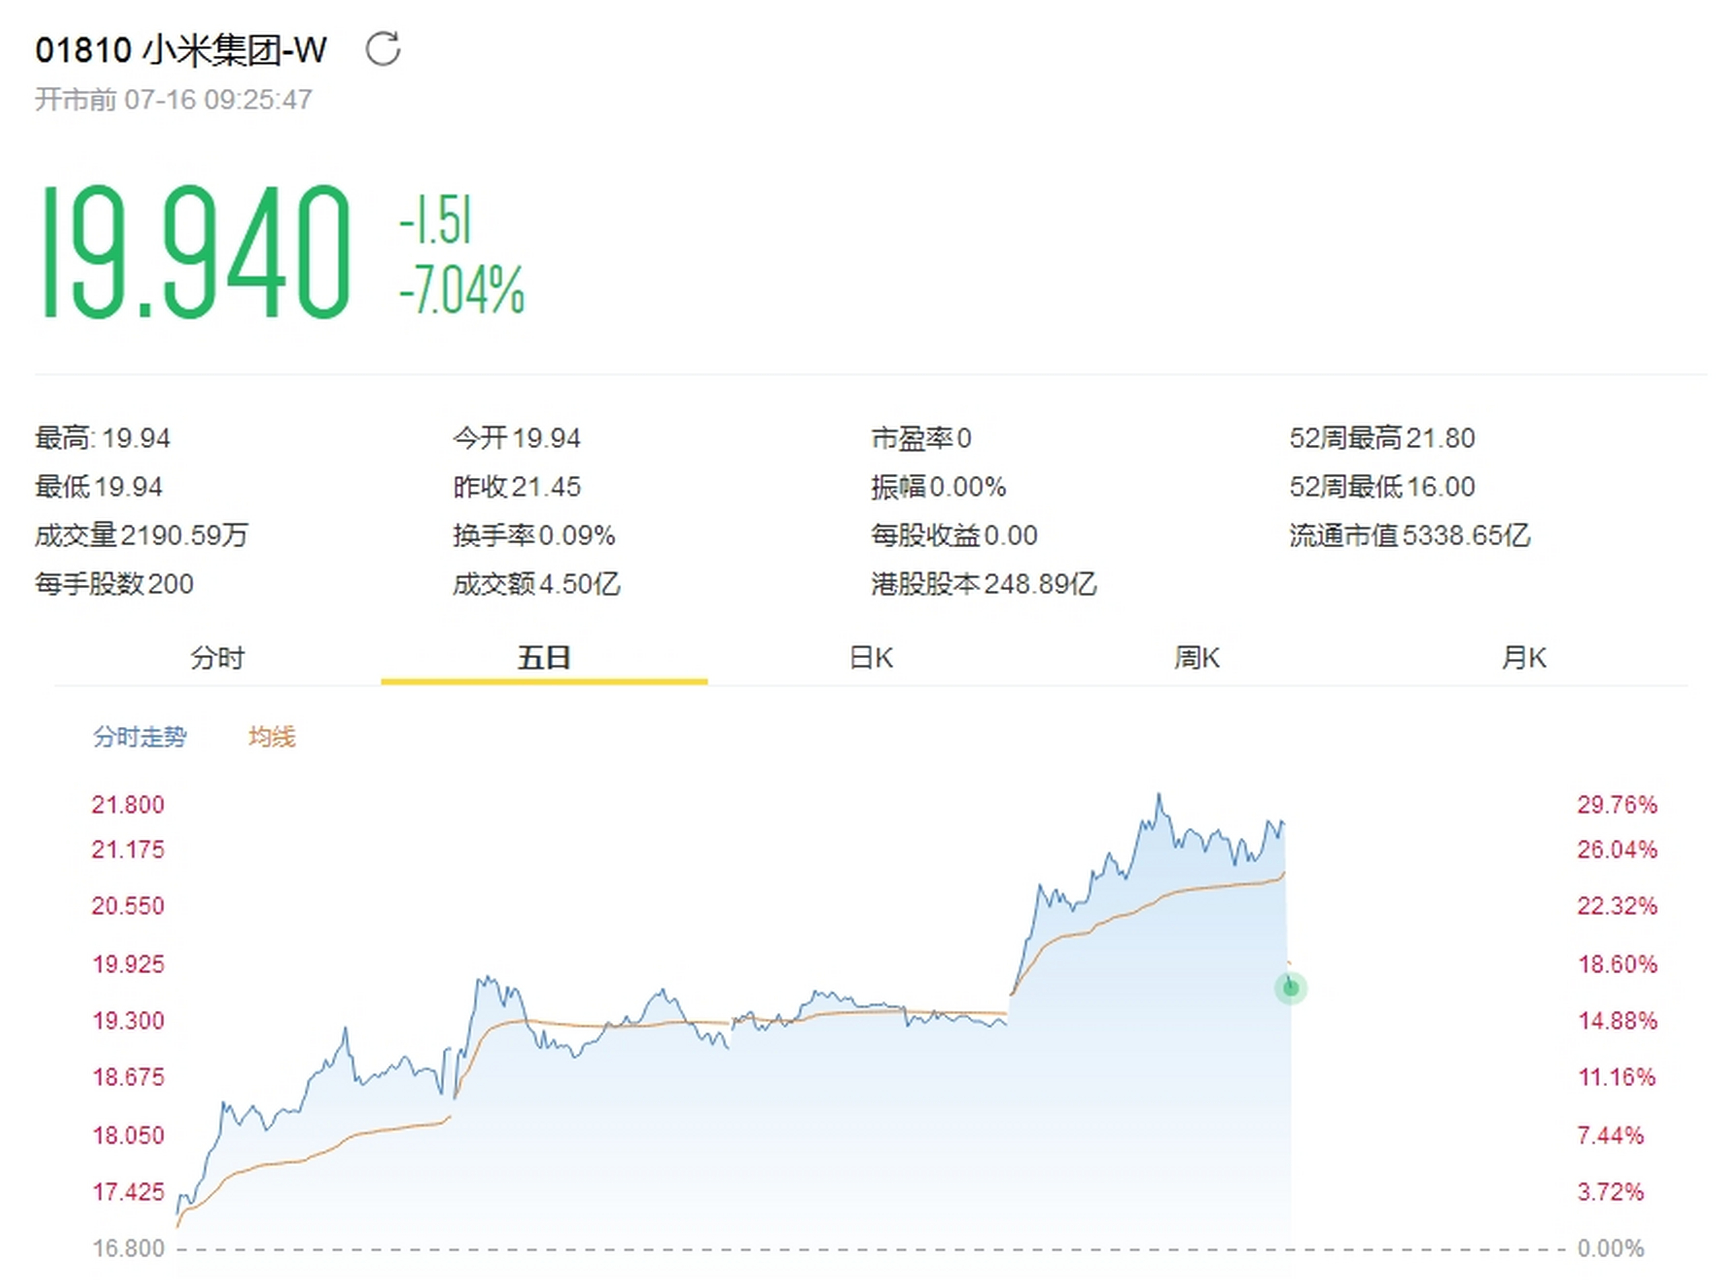Switch to the 分时 tab
This screenshot has width=1727, height=1280.
(x=217, y=658)
